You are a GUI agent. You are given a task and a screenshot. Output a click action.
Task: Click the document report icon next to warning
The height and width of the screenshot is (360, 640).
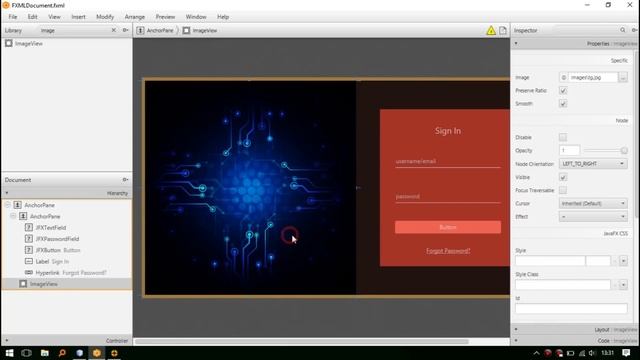click(x=503, y=30)
